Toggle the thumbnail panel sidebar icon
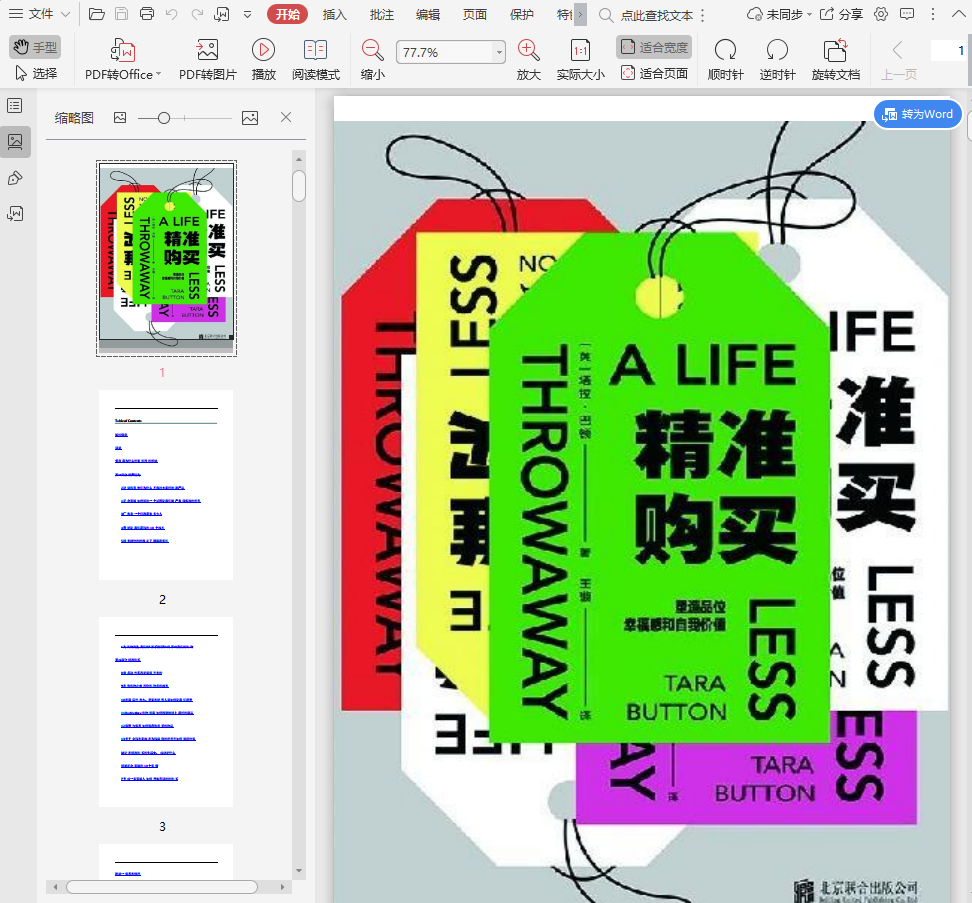Image resolution: width=972 pixels, height=903 pixels. click(15, 141)
